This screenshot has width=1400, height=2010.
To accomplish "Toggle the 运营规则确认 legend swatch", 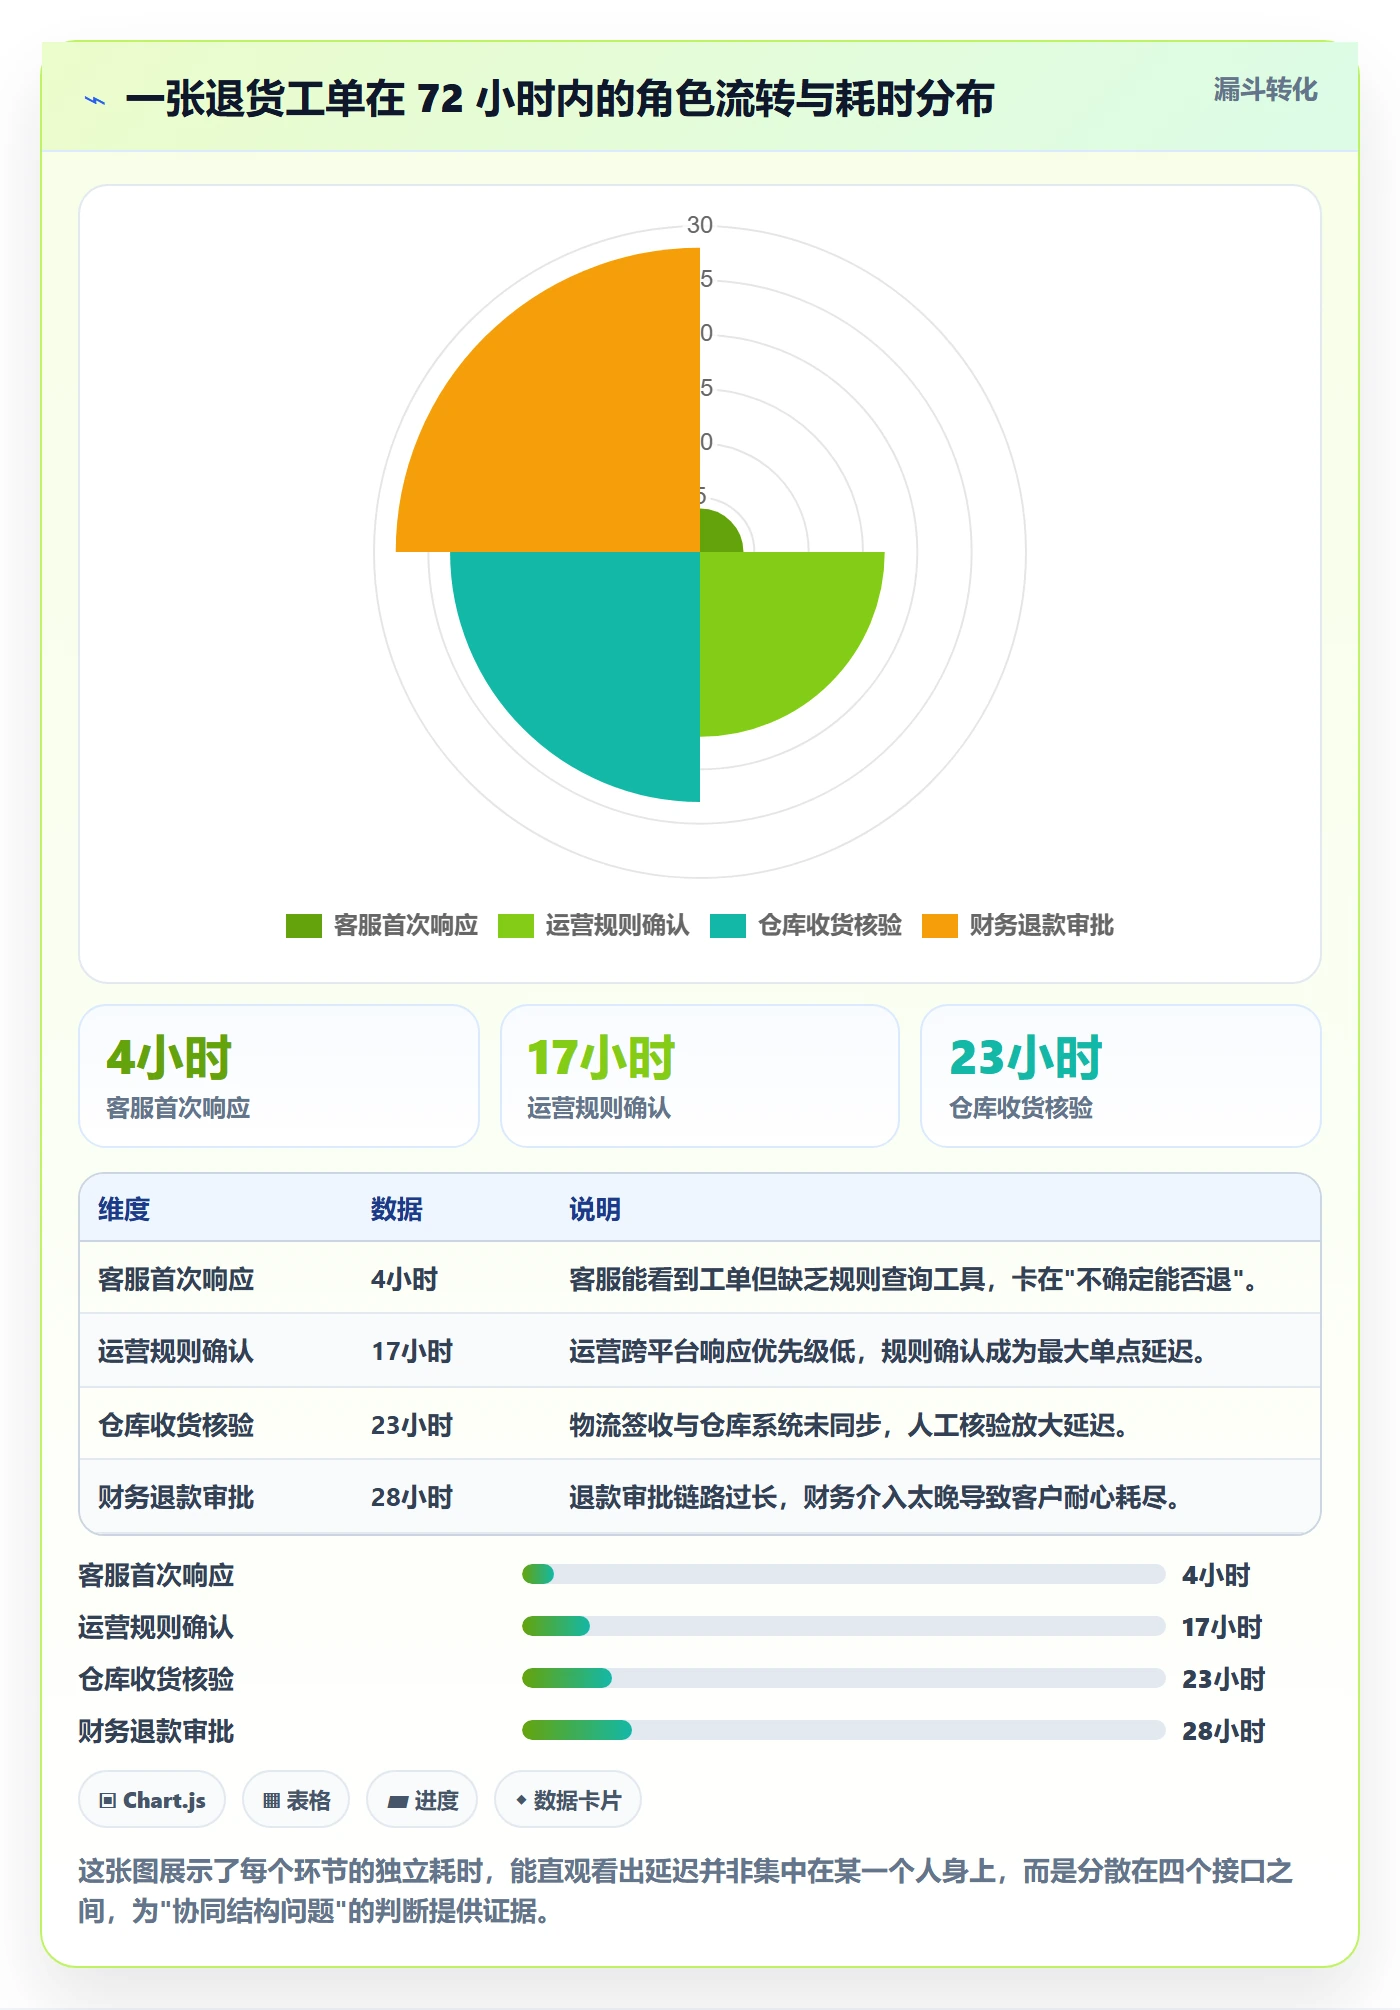I will pos(515,925).
